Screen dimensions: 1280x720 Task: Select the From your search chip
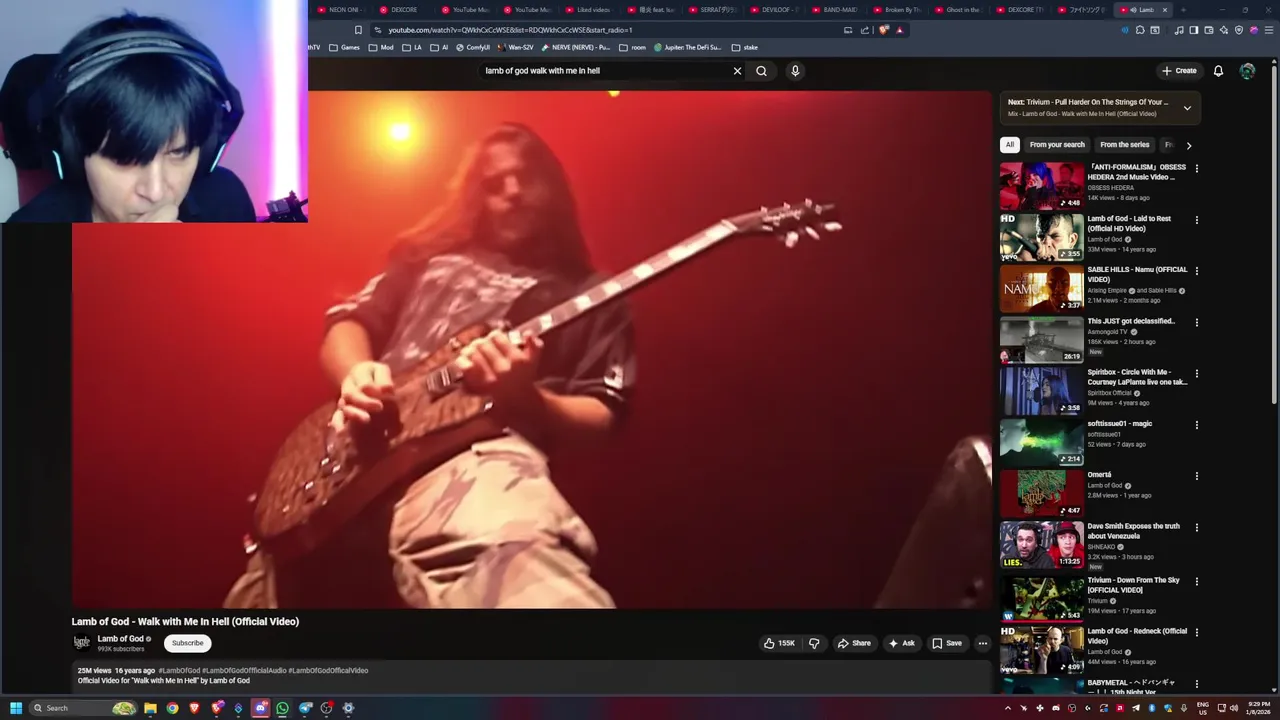click(x=1057, y=145)
